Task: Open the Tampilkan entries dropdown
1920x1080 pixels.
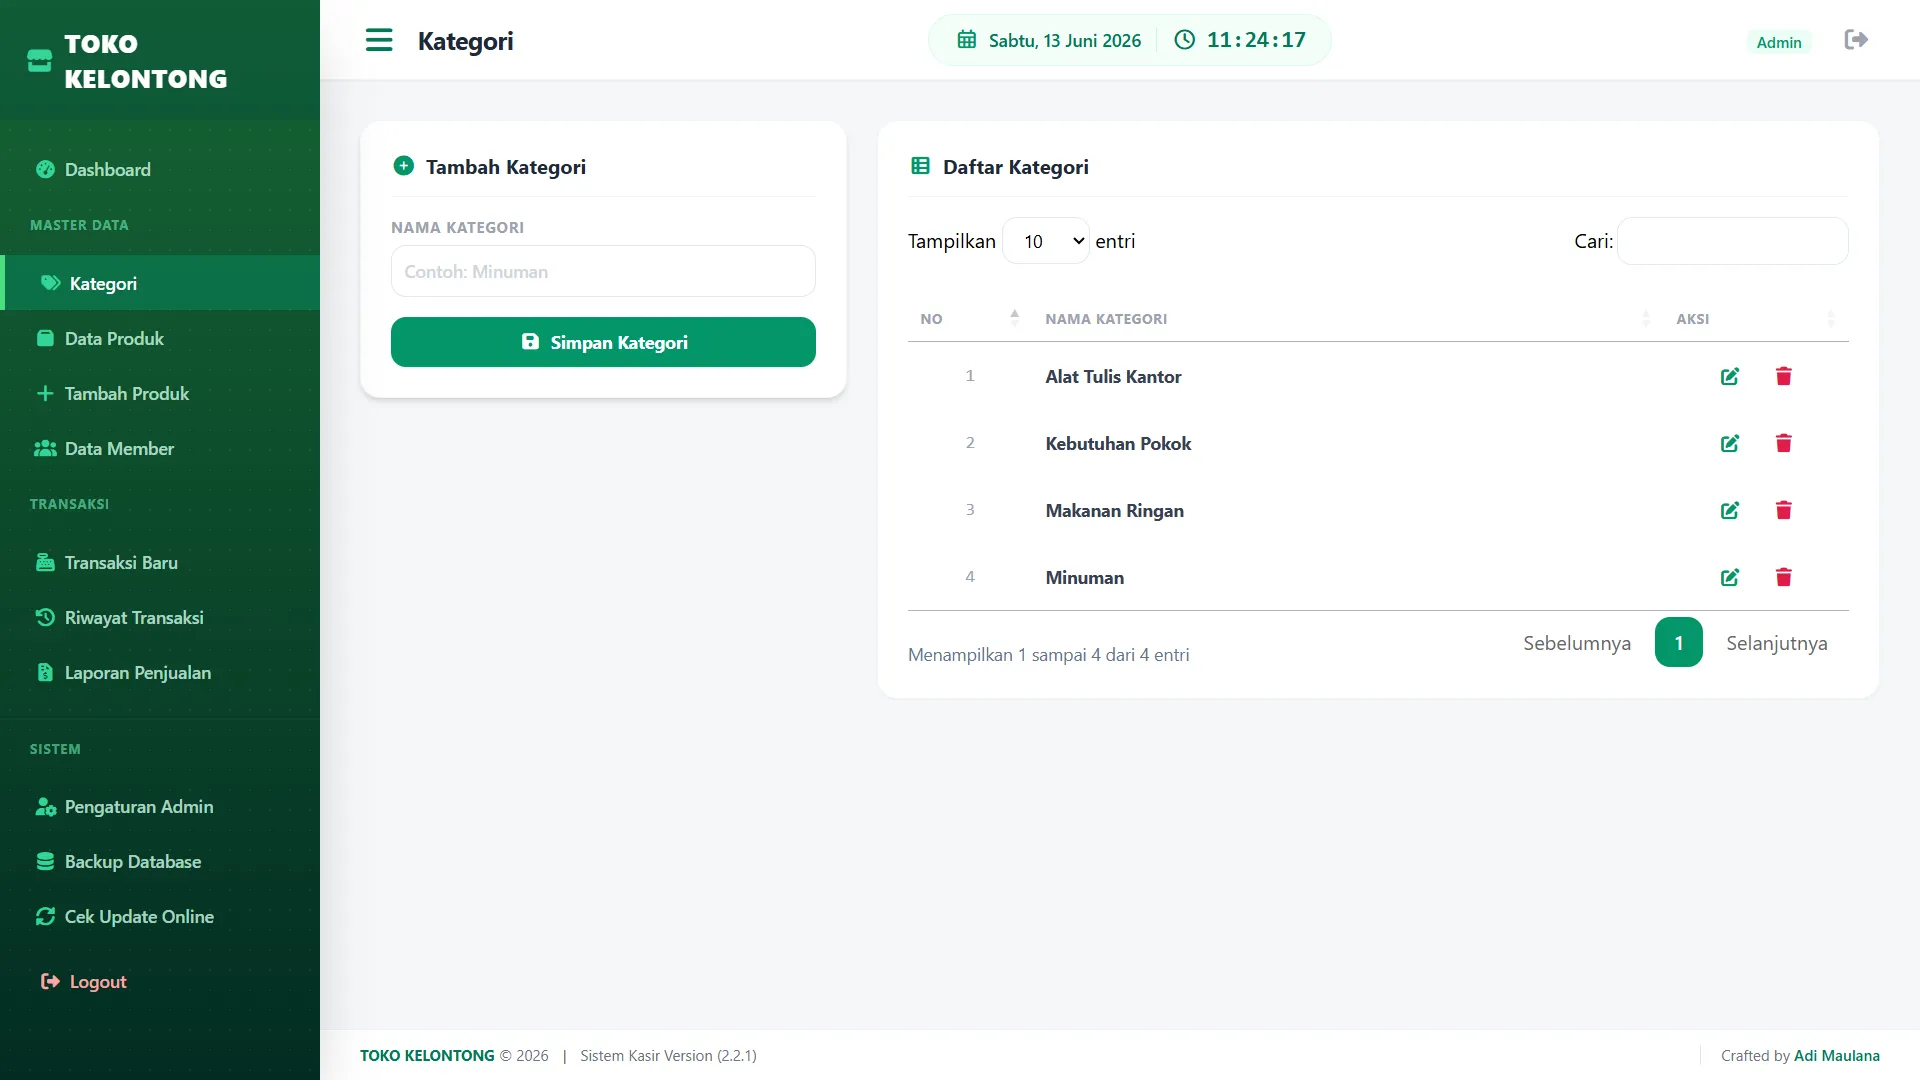Action: click(1045, 241)
